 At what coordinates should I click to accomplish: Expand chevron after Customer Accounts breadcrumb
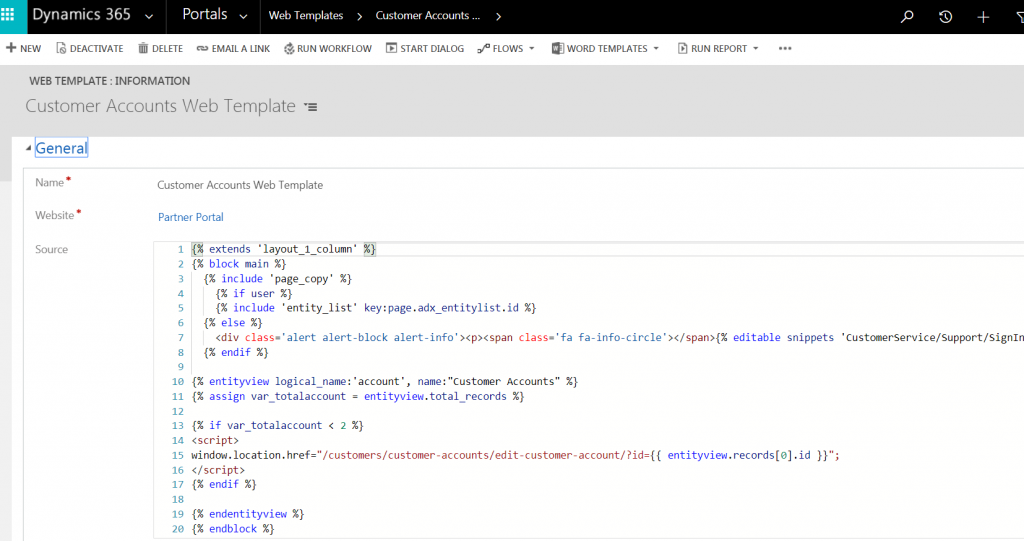[498, 16]
